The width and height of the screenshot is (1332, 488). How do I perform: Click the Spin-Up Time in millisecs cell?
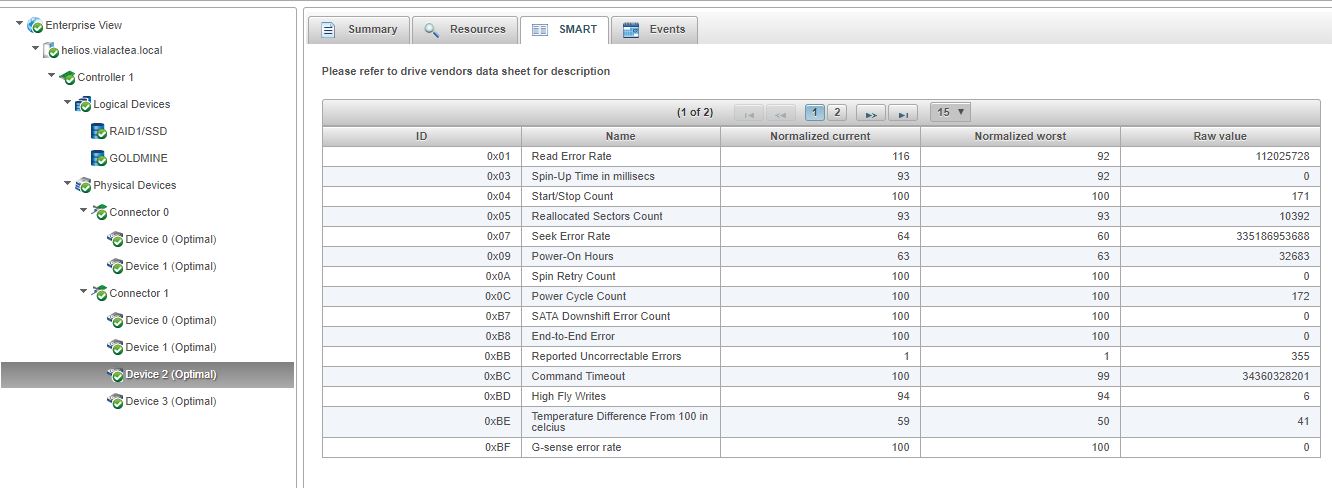pos(621,176)
